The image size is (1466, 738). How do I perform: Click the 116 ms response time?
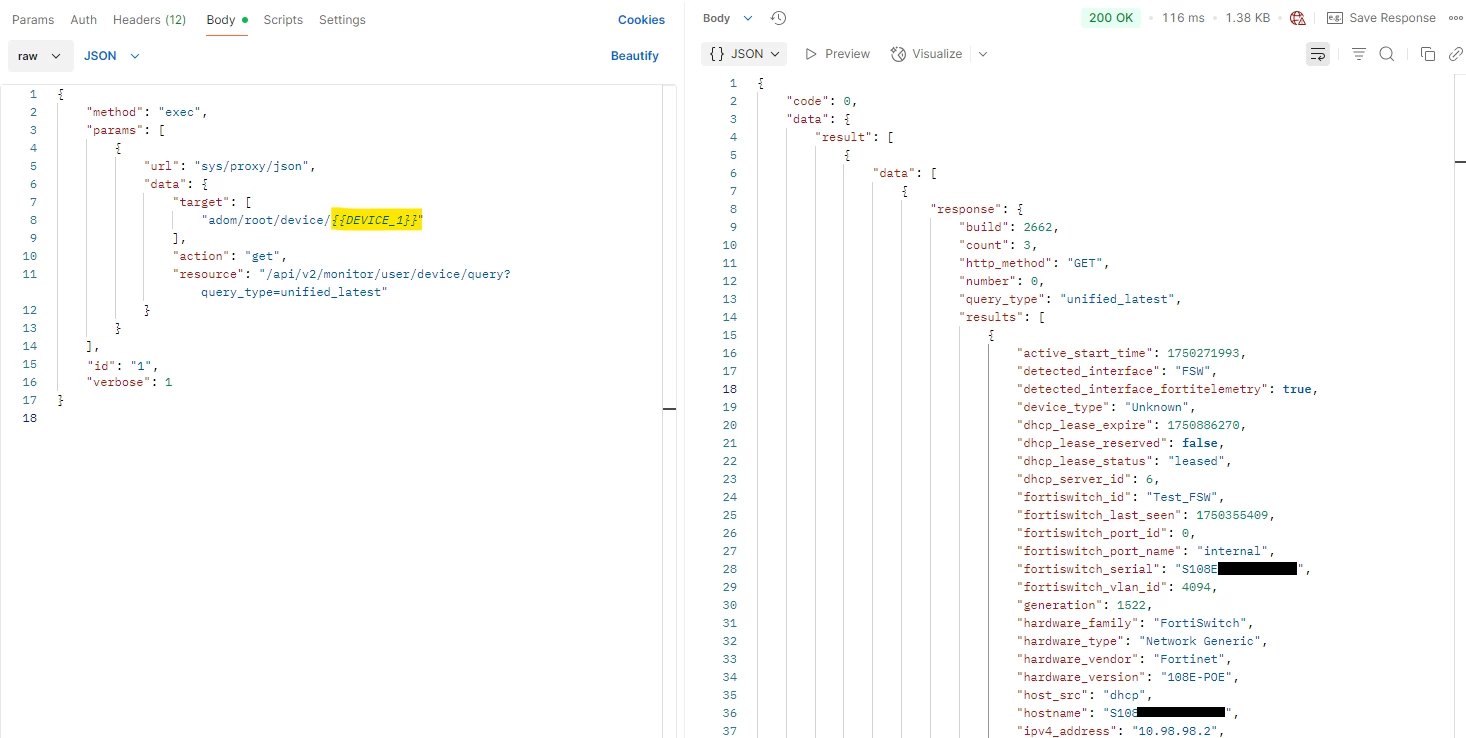1183,18
